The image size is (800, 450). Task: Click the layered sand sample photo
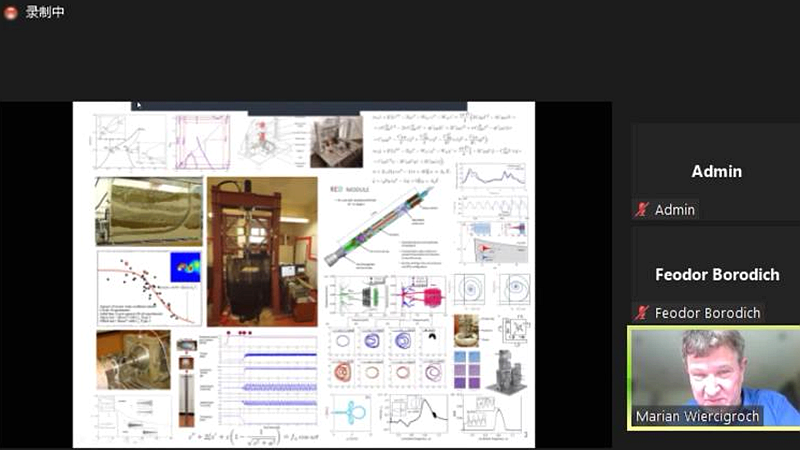pyautogui.click(x=149, y=212)
